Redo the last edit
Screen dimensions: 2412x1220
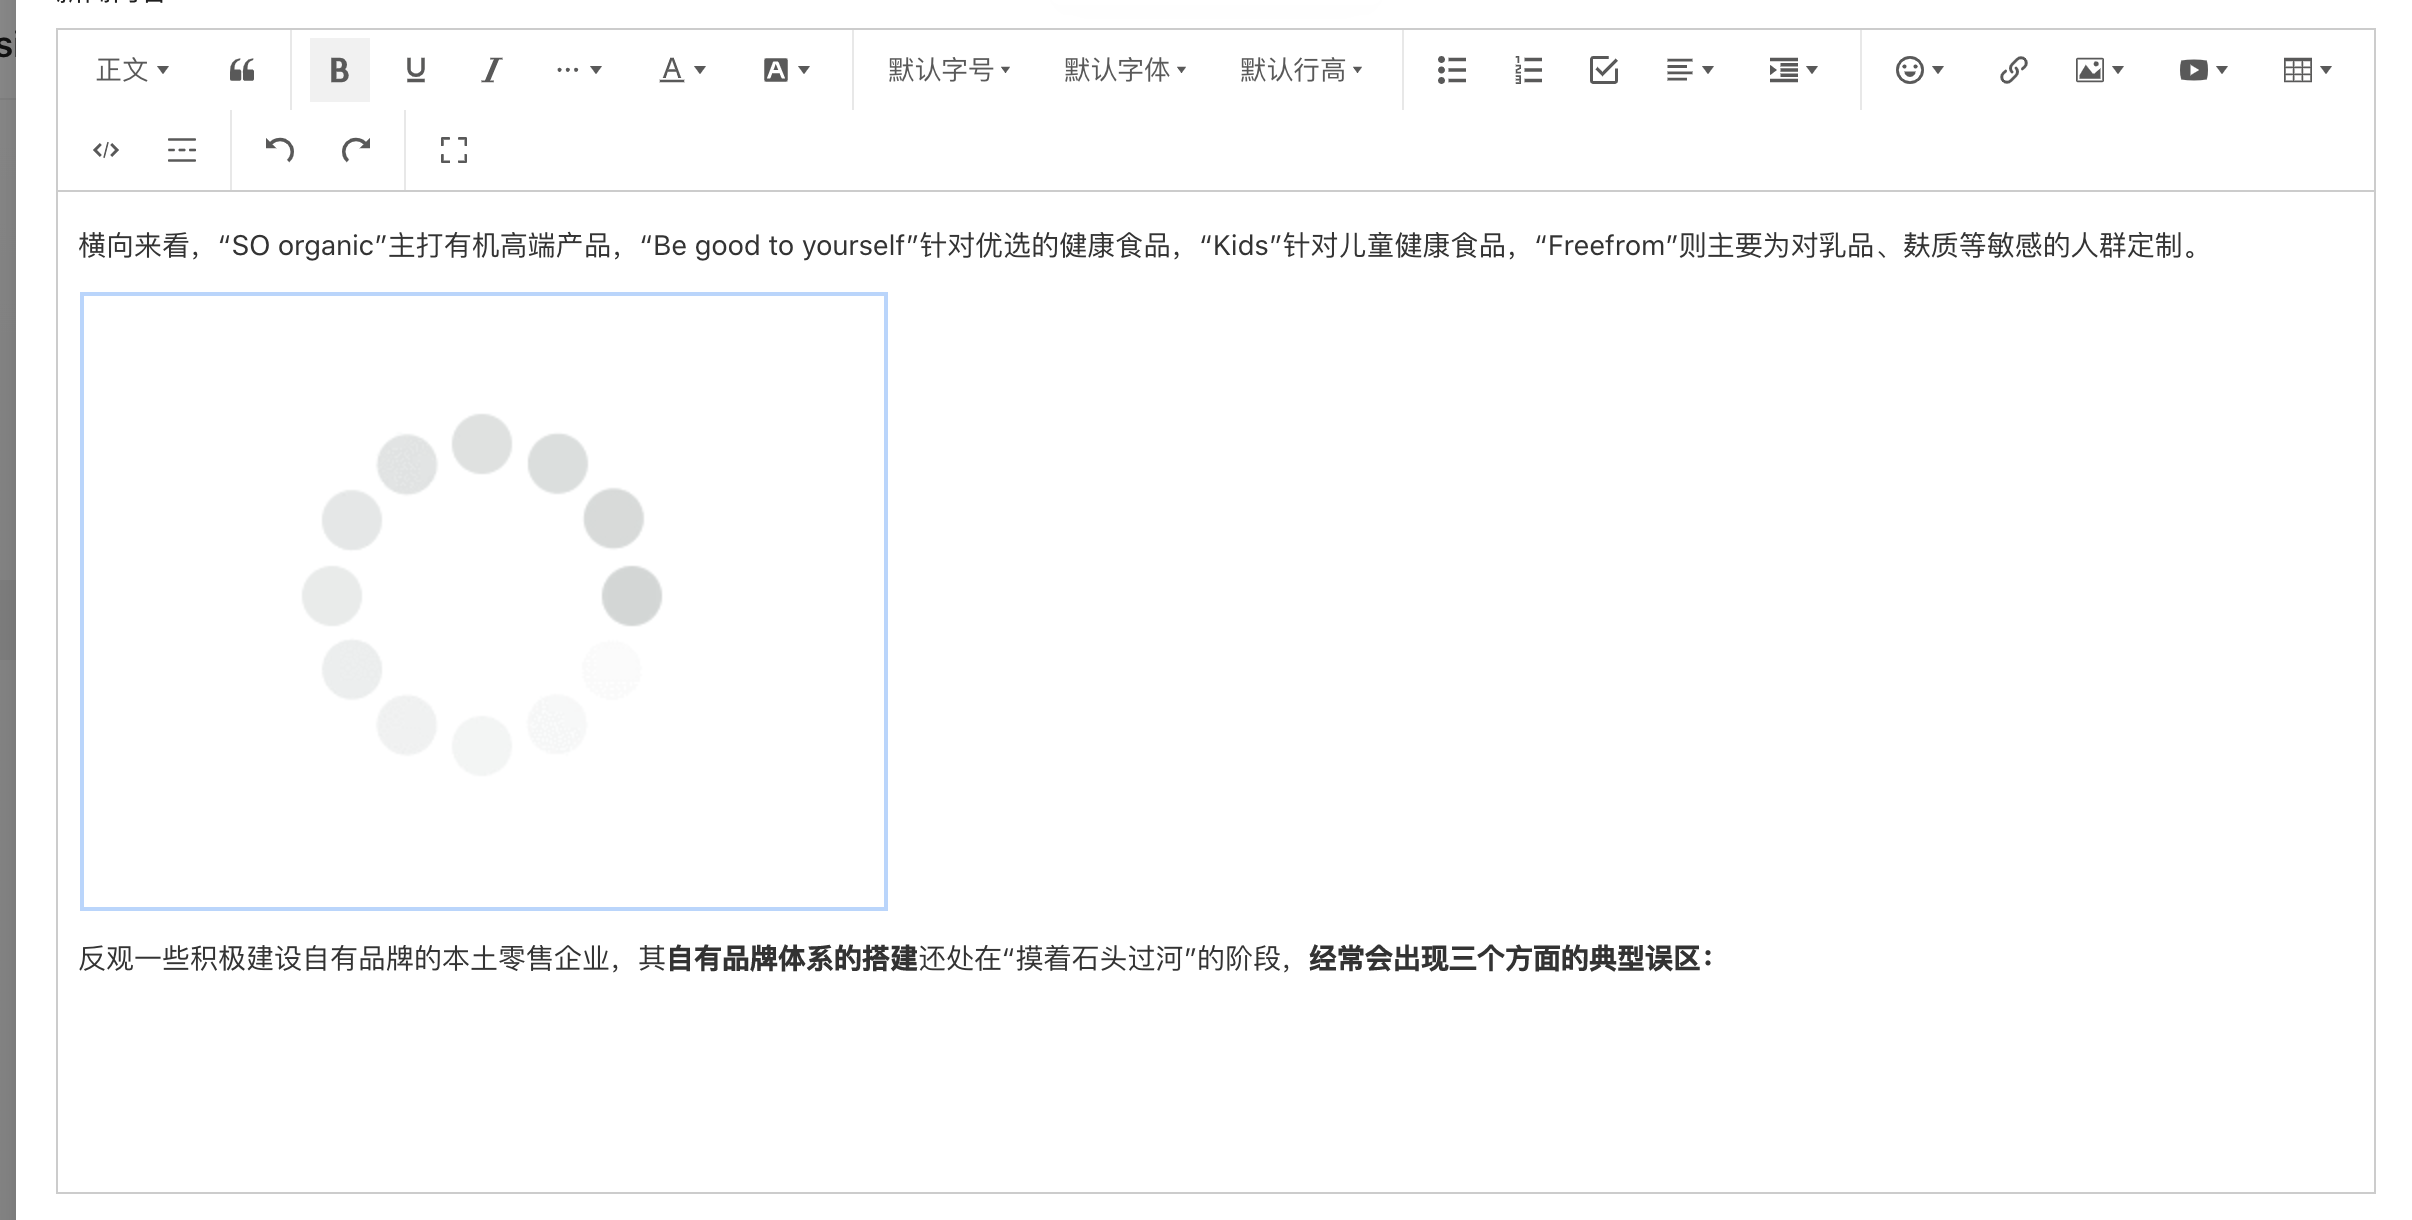tap(354, 149)
